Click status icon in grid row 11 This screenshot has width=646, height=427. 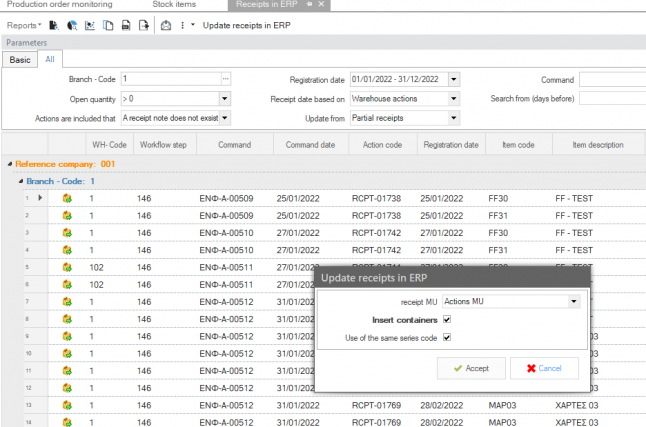pos(67,371)
